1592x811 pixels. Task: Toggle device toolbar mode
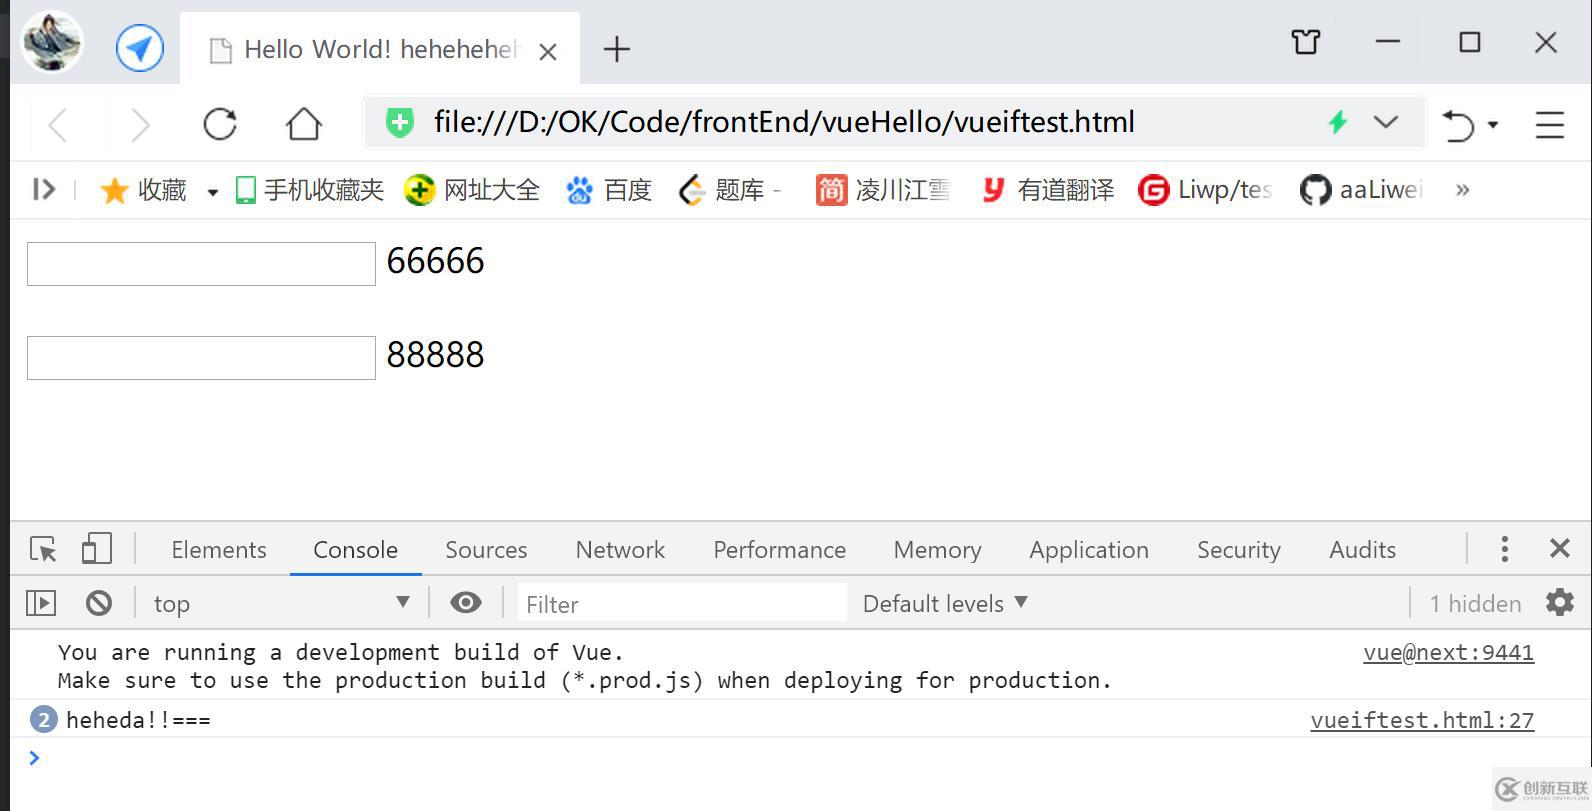point(96,549)
